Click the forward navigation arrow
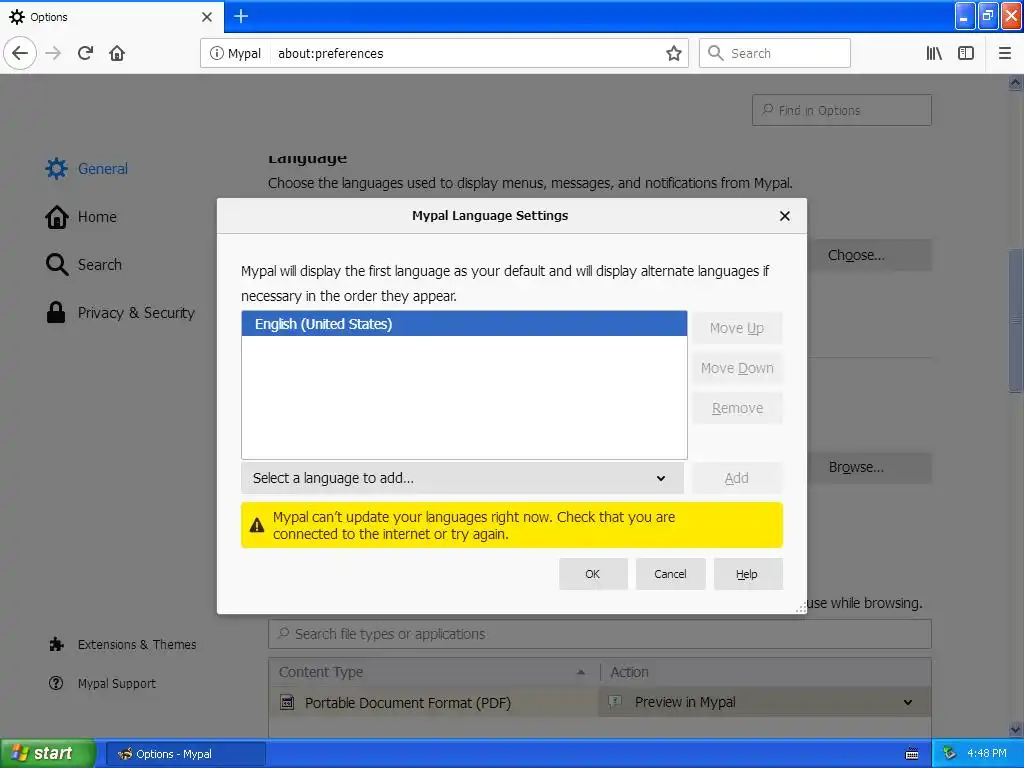This screenshot has width=1024, height=768. (53, 53)
